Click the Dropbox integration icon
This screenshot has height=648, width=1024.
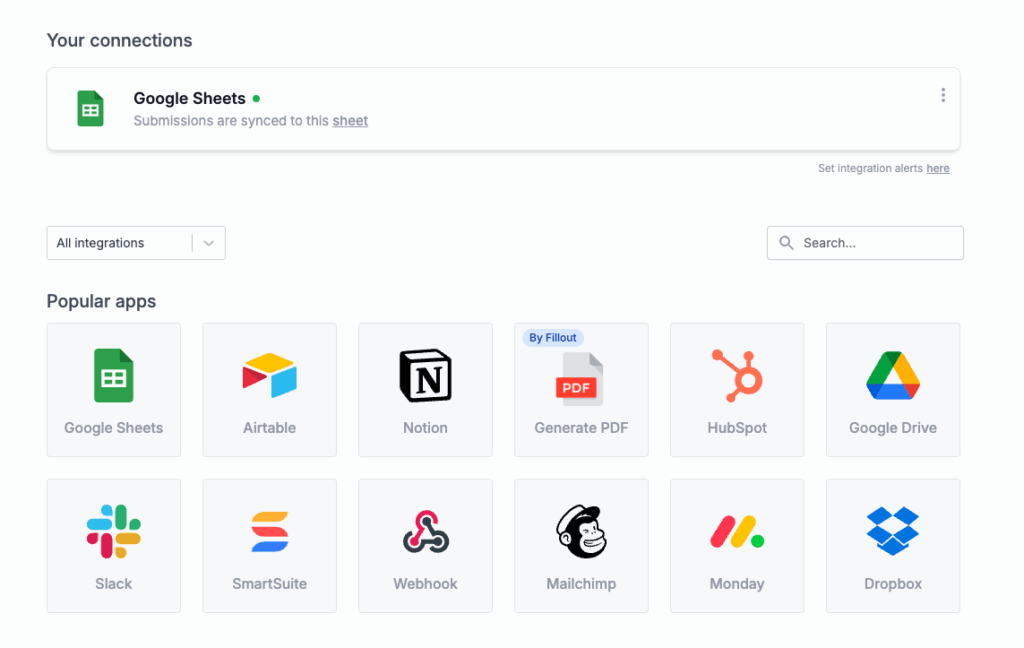tap(892, 531)
